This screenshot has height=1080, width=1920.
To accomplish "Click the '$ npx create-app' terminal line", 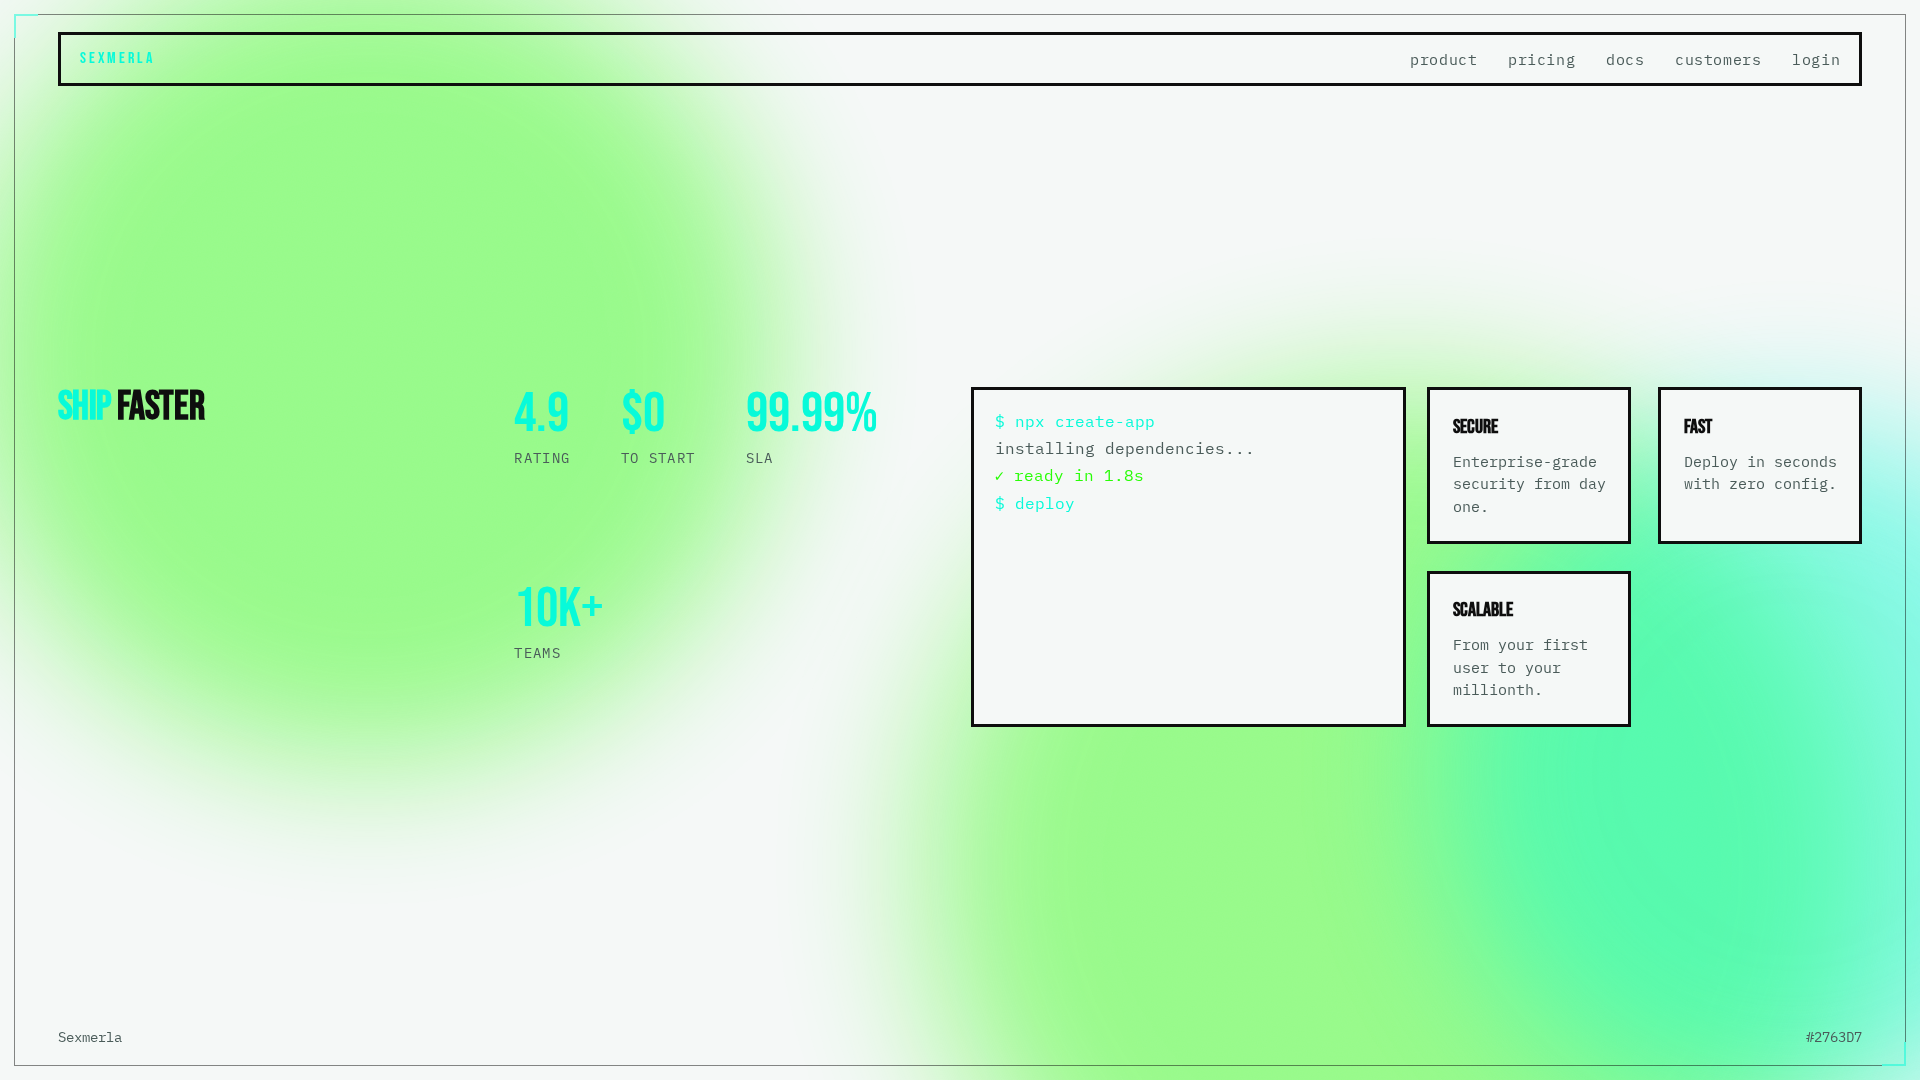I will click(1075, 422).
